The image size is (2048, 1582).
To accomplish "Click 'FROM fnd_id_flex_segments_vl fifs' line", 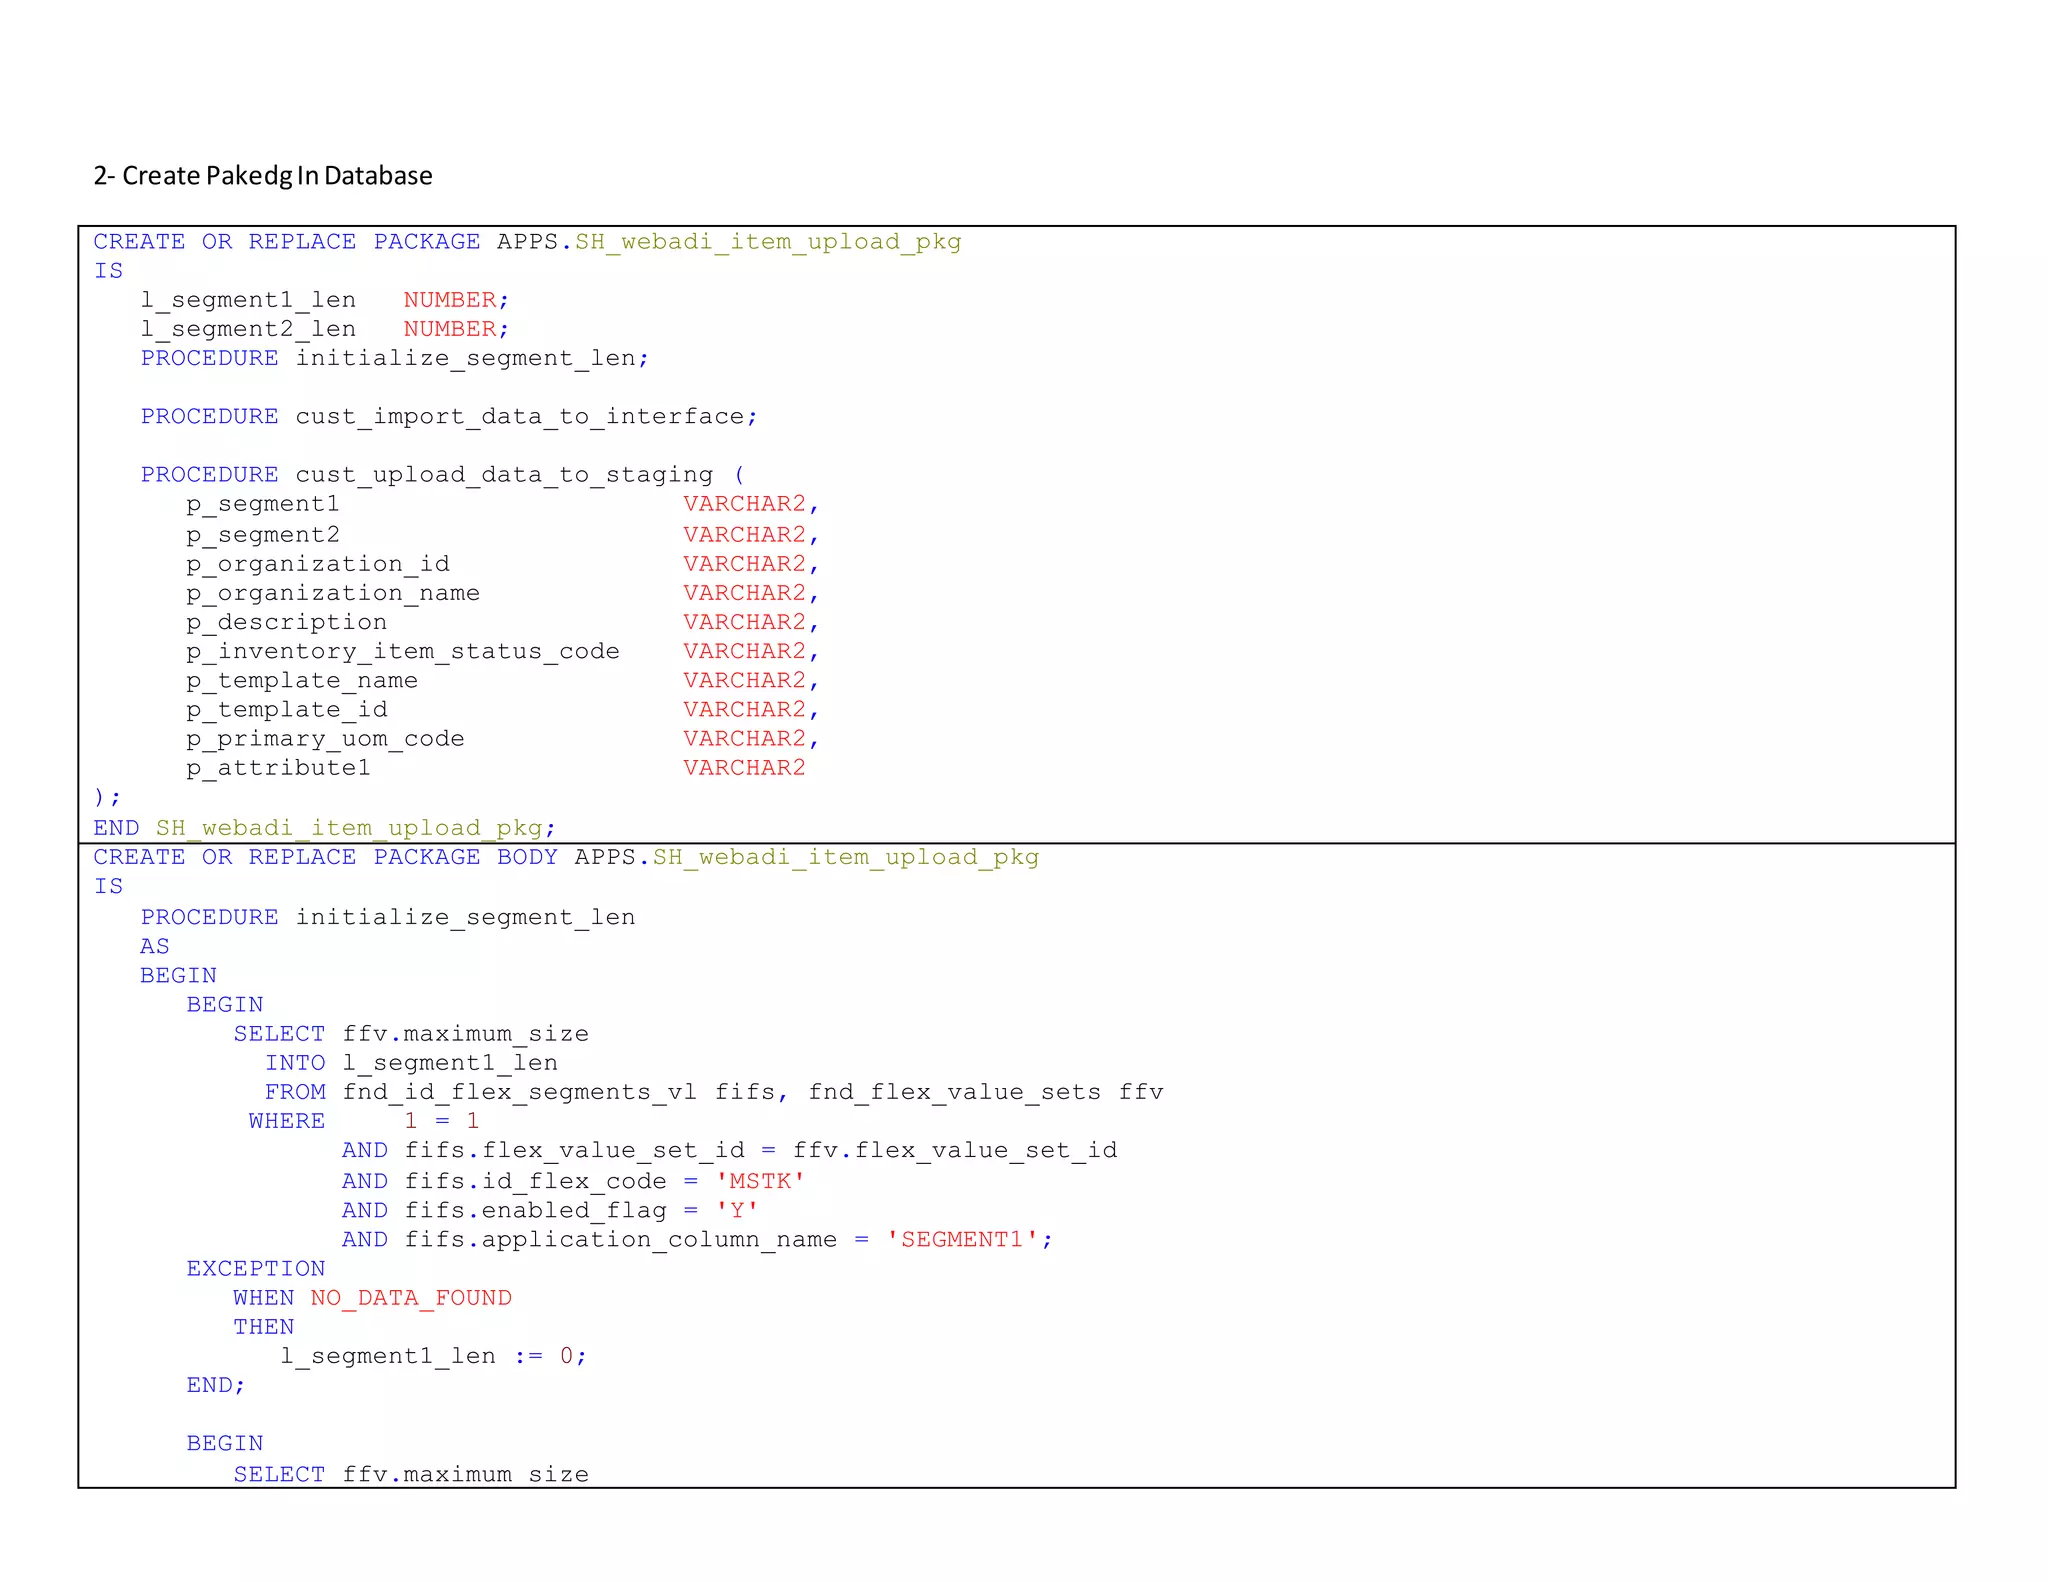I will 714,1092.
